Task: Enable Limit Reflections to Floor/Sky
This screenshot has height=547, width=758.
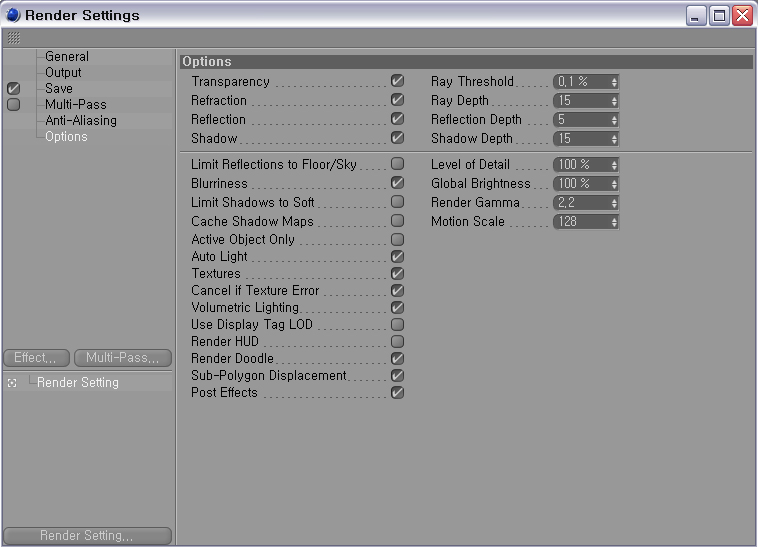Action: (x=397, y=163)
